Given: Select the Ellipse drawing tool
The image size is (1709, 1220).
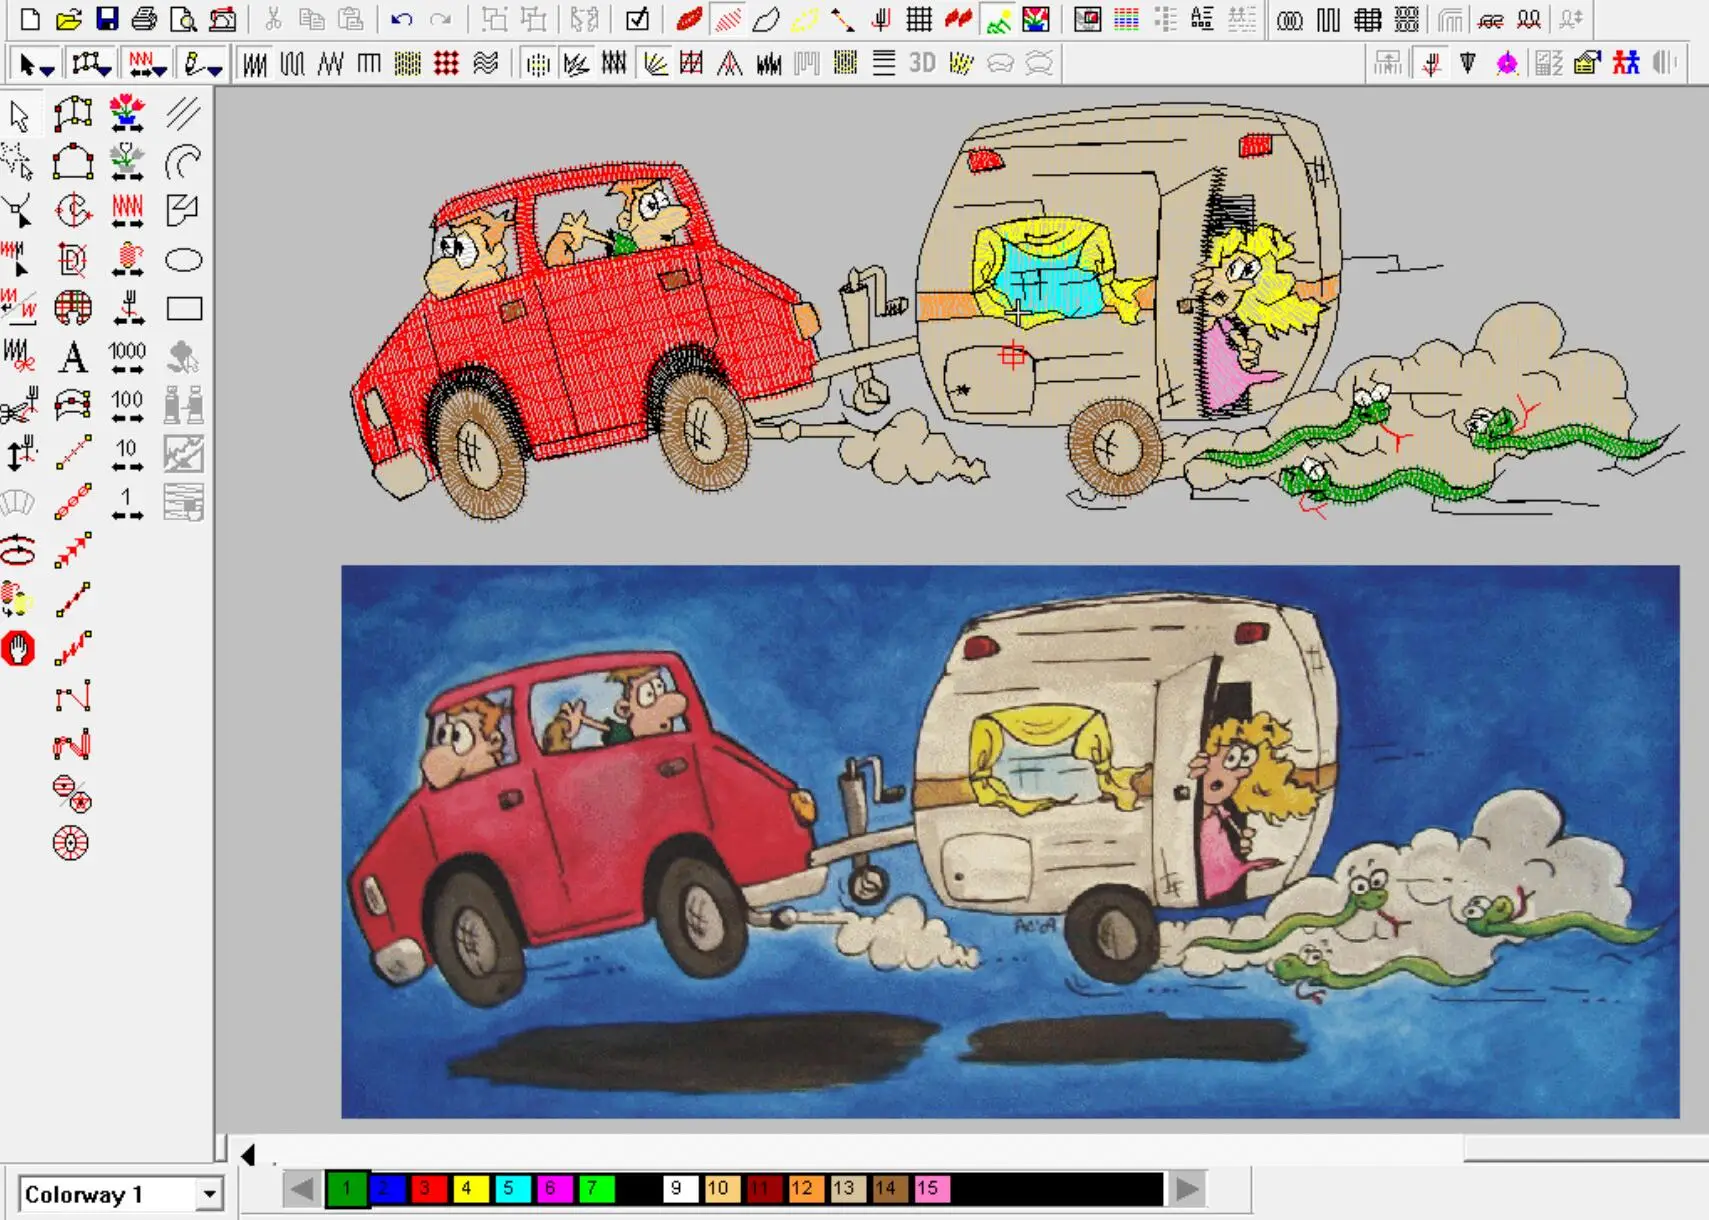Looking at the screenshot, I should (x=184, y=261).
